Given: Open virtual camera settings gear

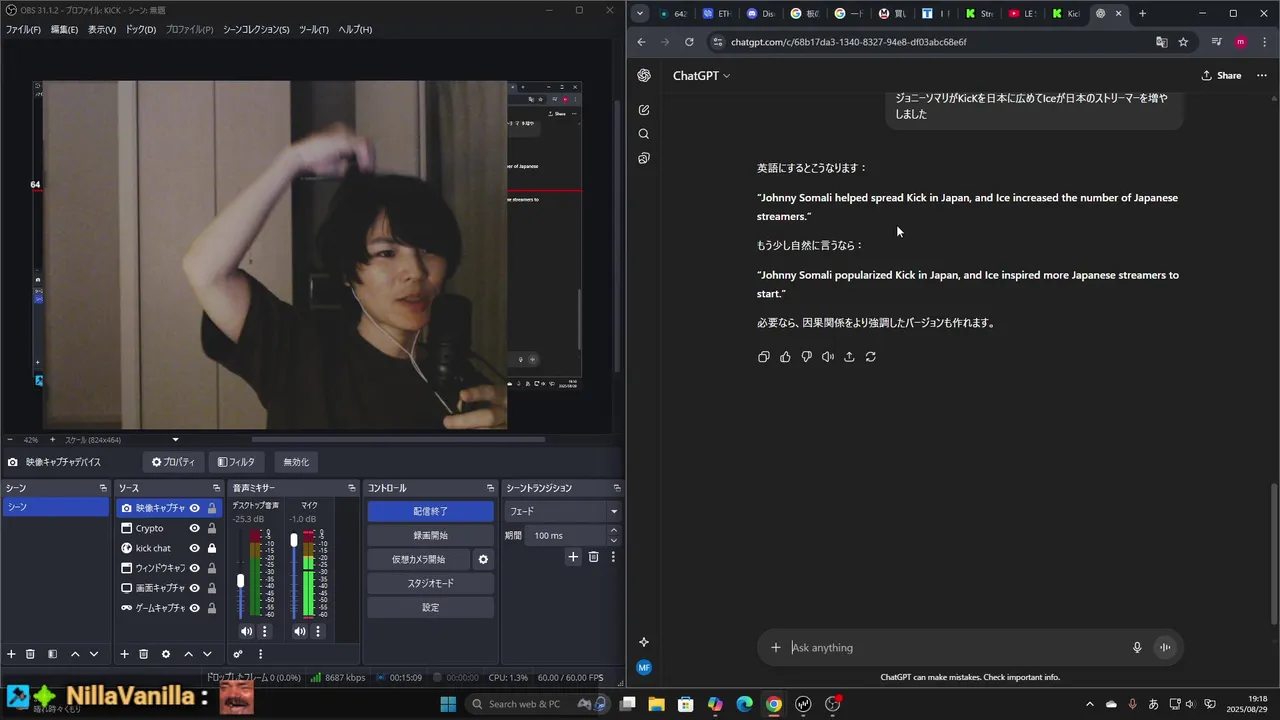Looking at the screenshot, I should (x=483, y=559).
